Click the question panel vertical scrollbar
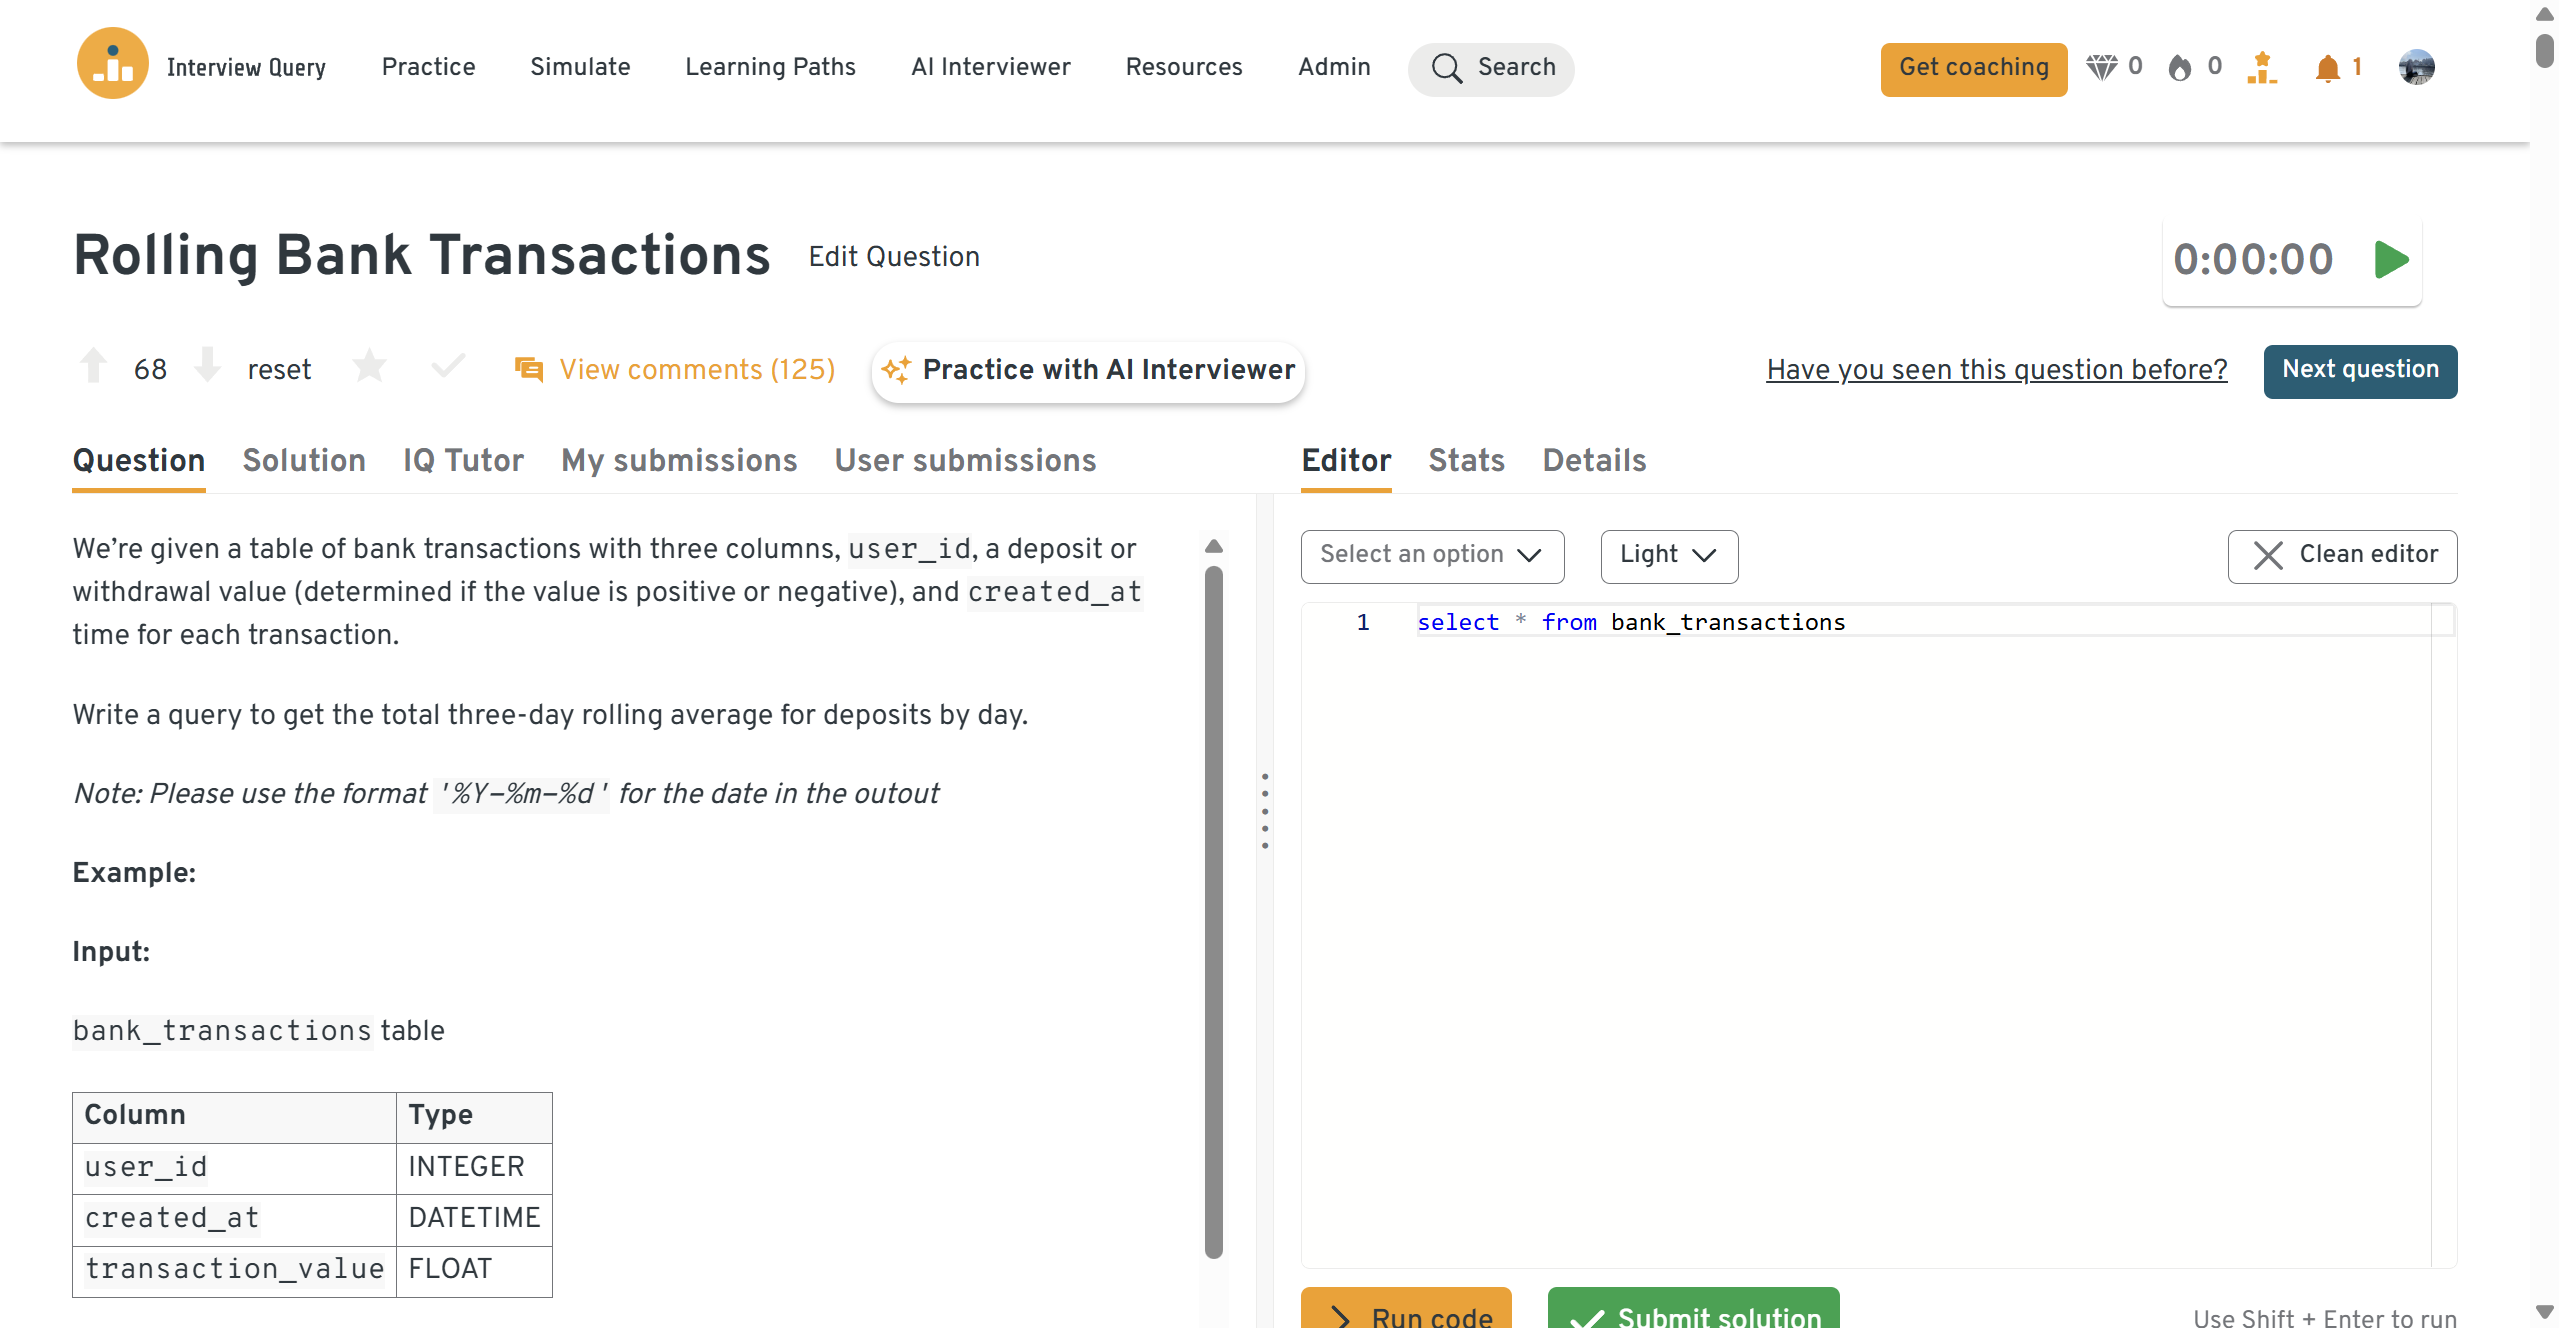The height and width of the screenshot is (1328, 2559). [1214, 910]
